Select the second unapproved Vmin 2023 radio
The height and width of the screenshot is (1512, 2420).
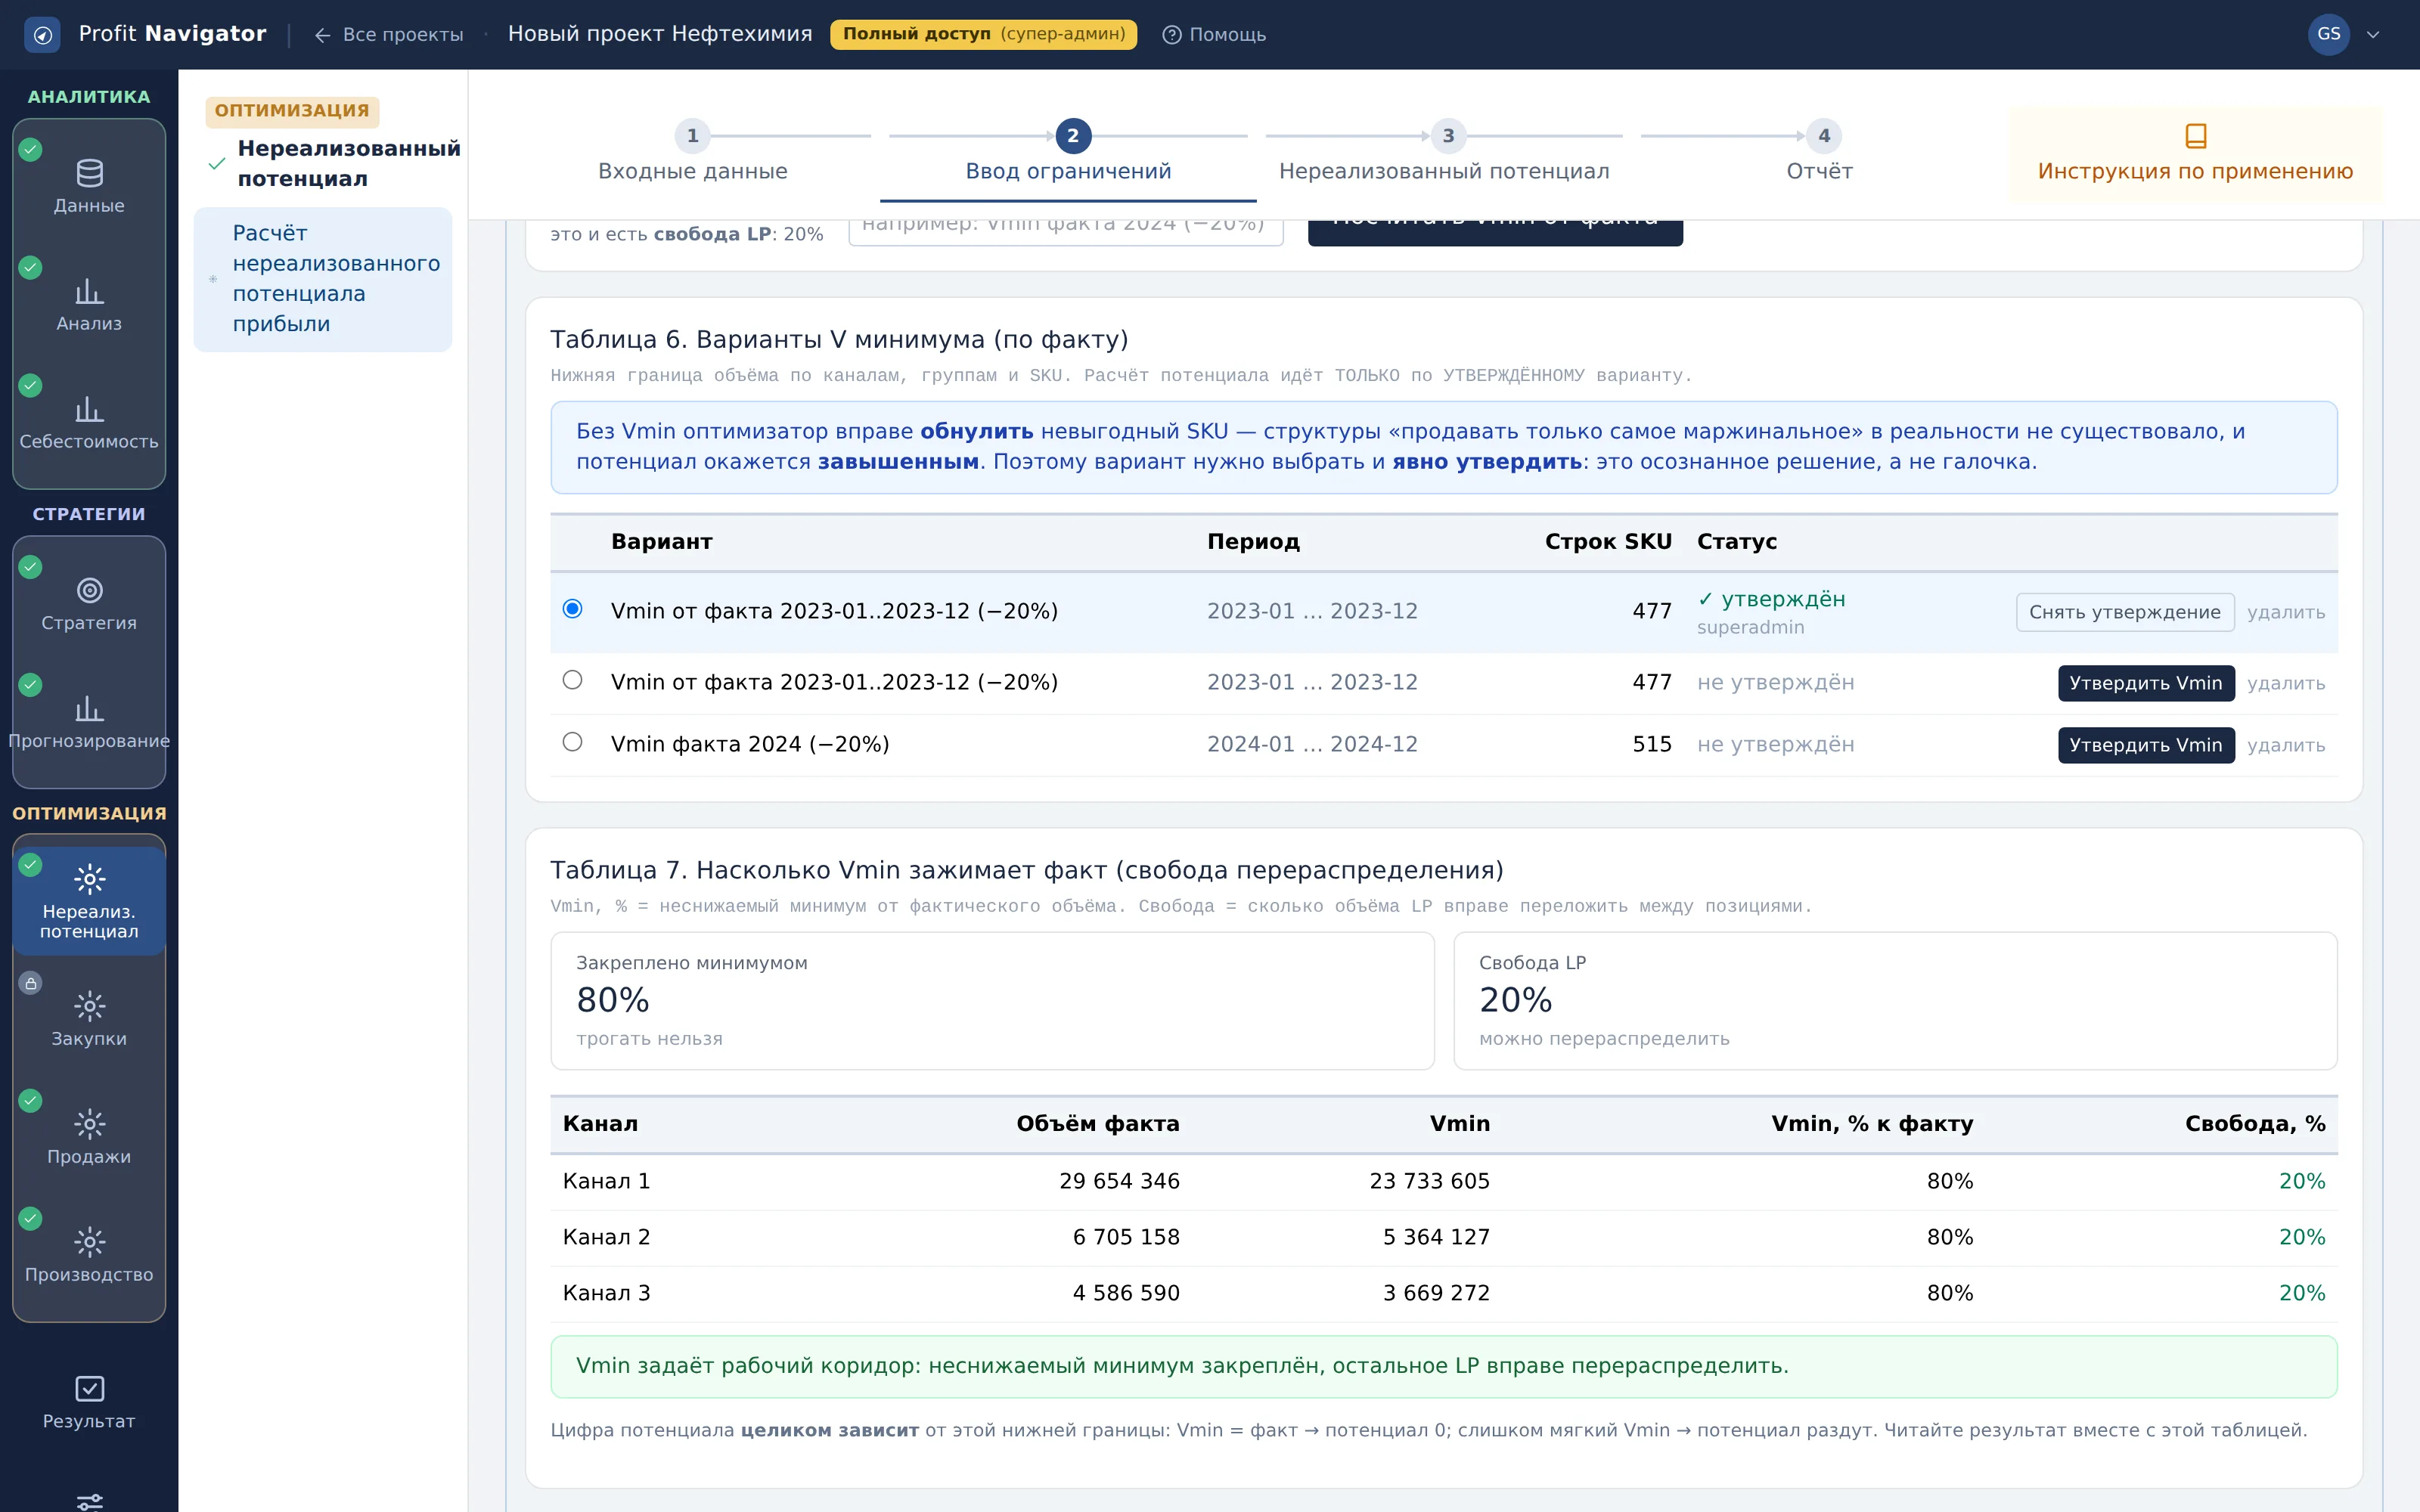coord(572,680)
